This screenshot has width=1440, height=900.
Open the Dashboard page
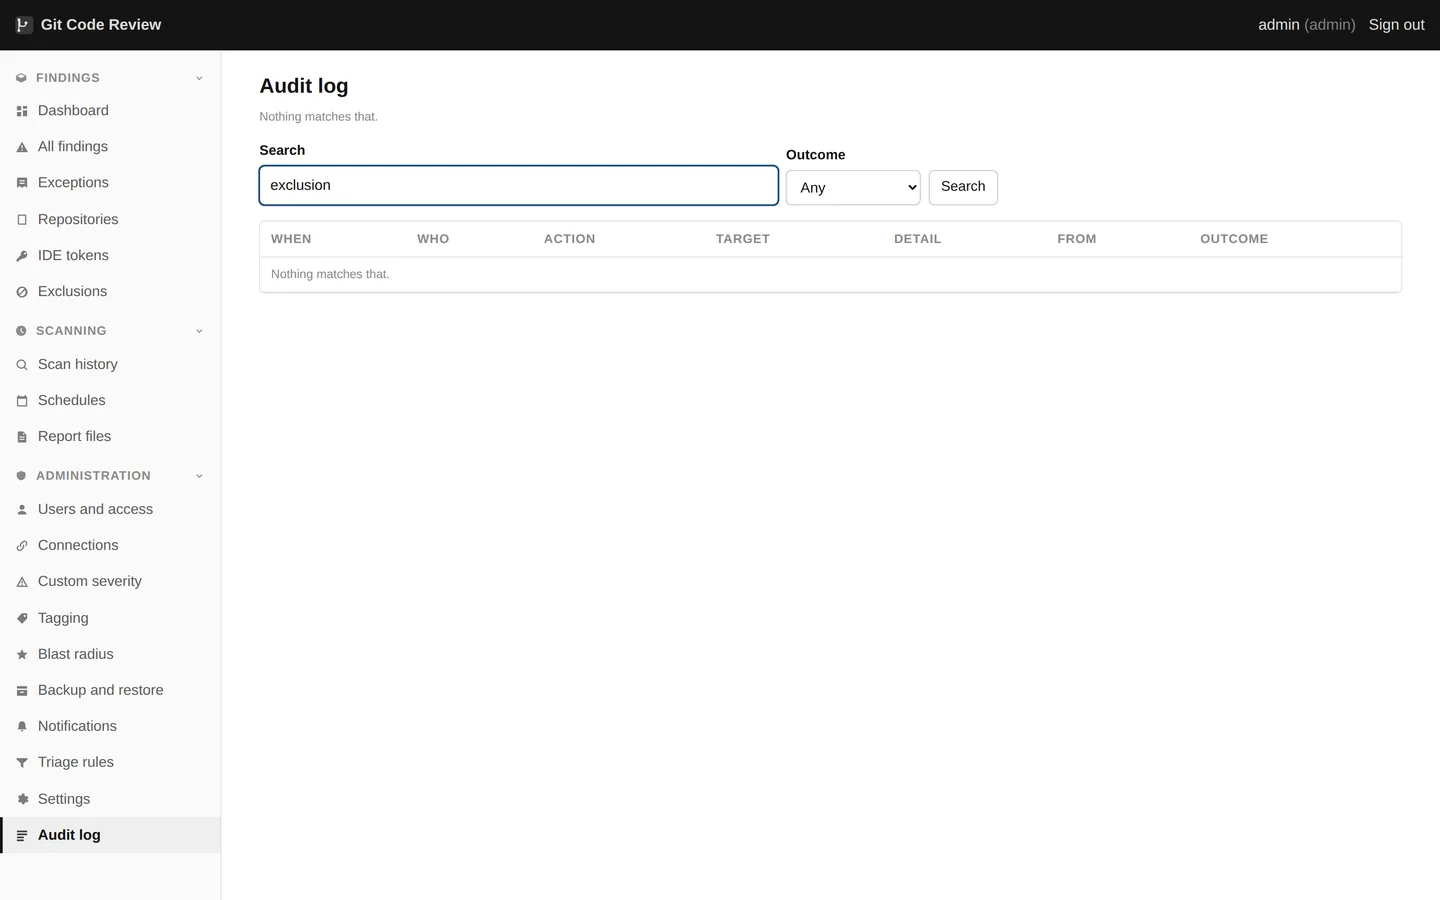(x=110, y=111)
